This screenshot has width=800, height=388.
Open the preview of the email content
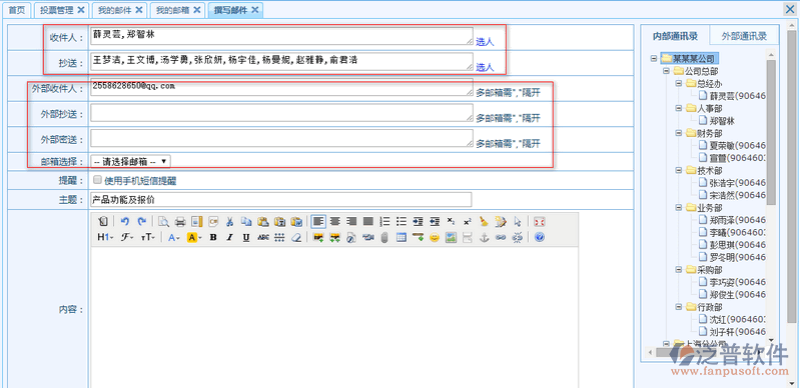click(x=164, y=222)
